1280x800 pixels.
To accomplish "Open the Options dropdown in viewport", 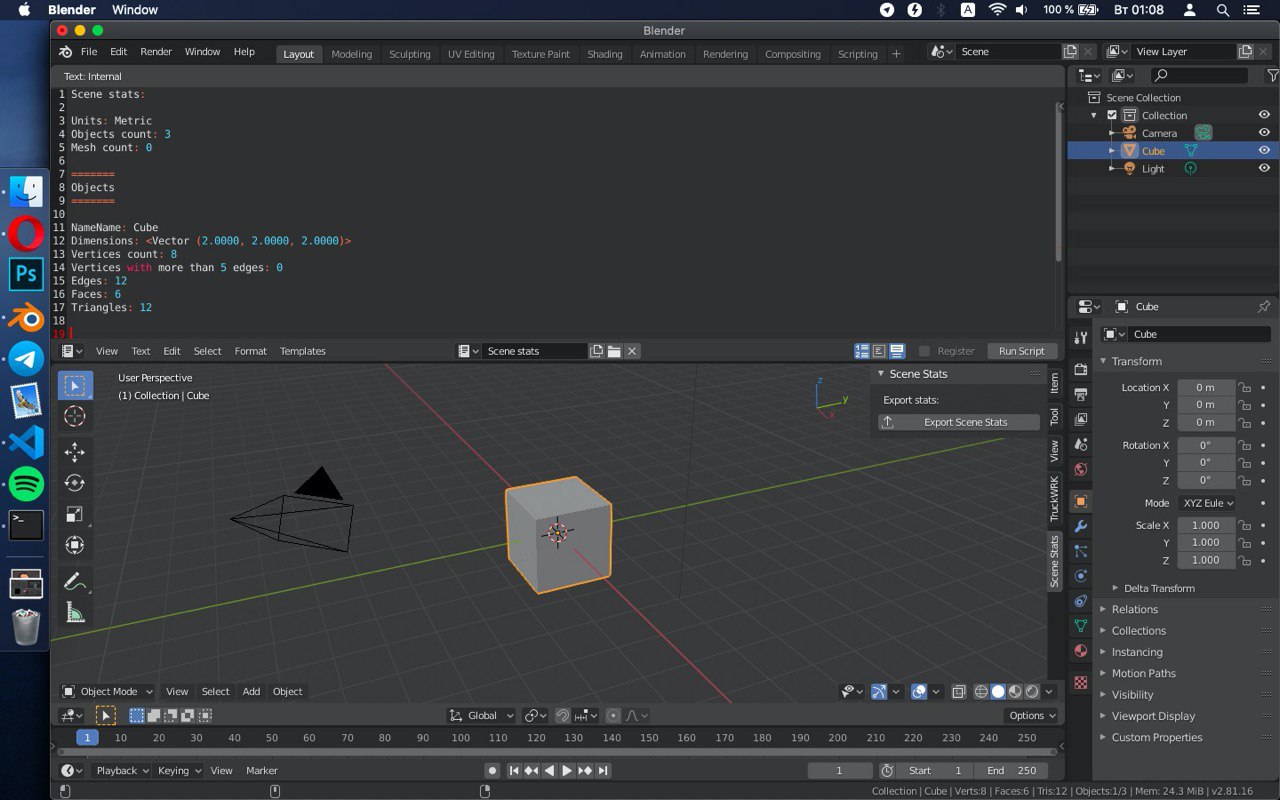I will [x=1031, y=715].
